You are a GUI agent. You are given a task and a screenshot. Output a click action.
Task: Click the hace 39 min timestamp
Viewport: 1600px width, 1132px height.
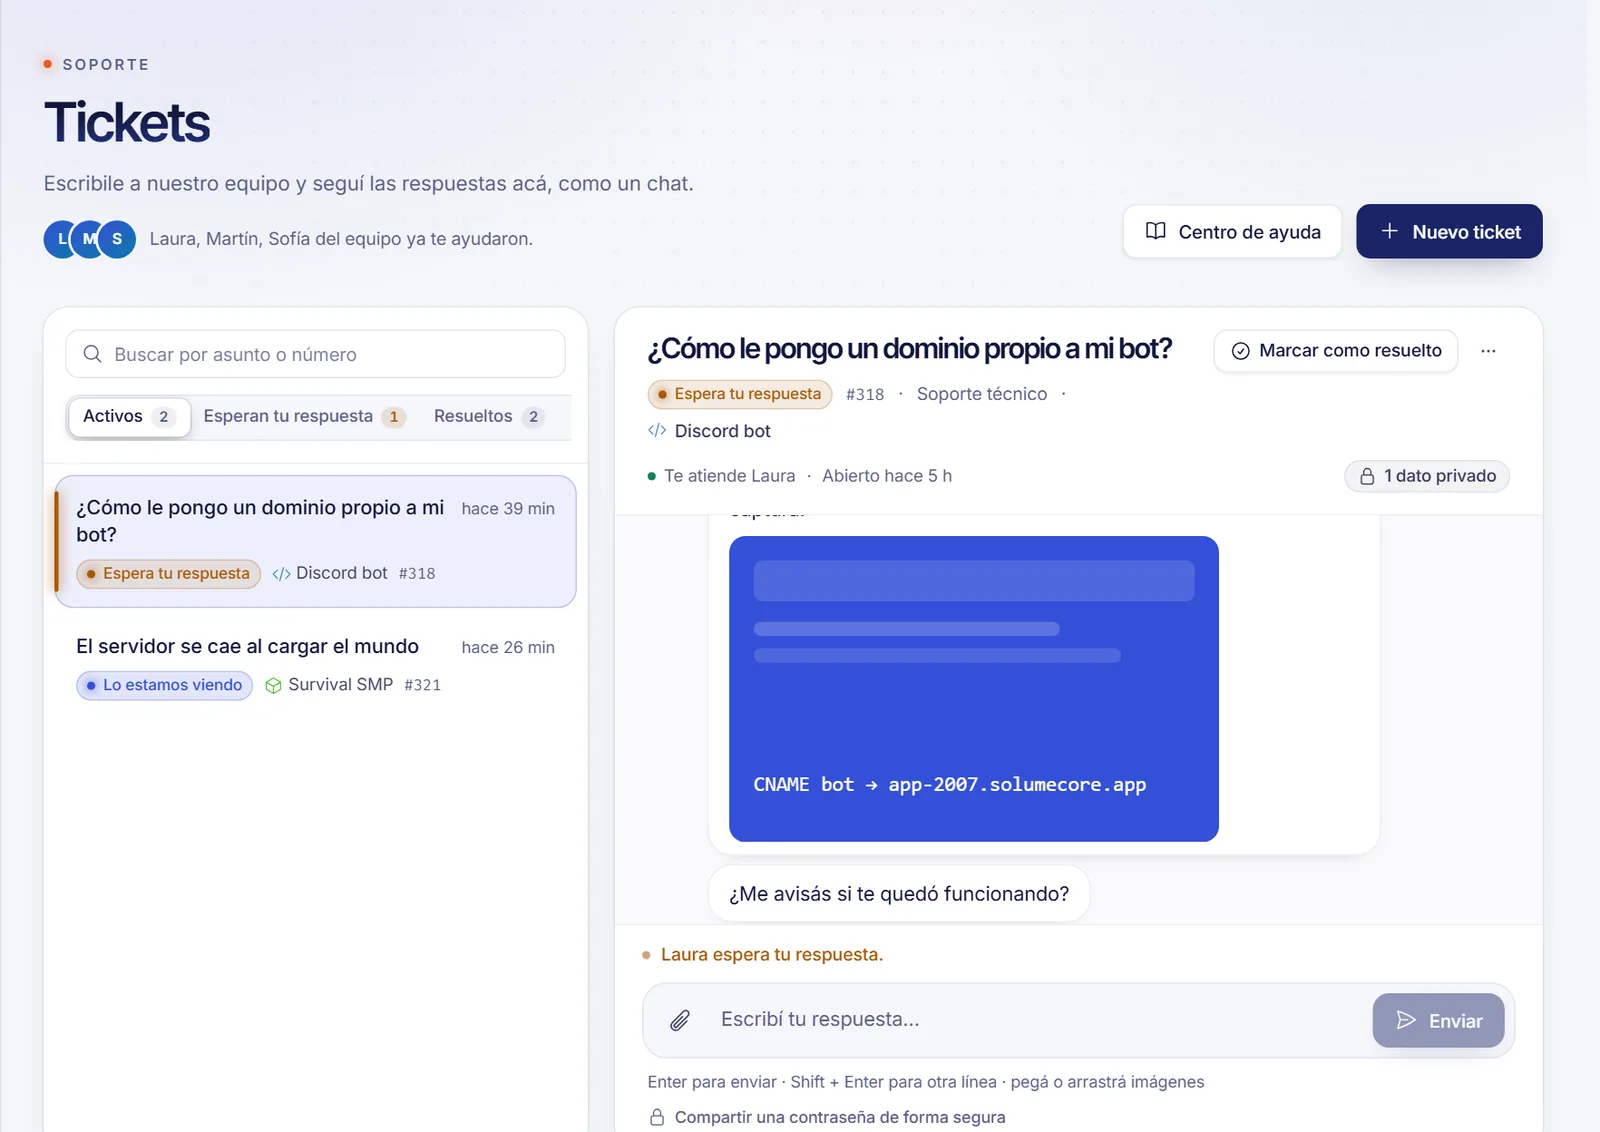coord(508,508)
